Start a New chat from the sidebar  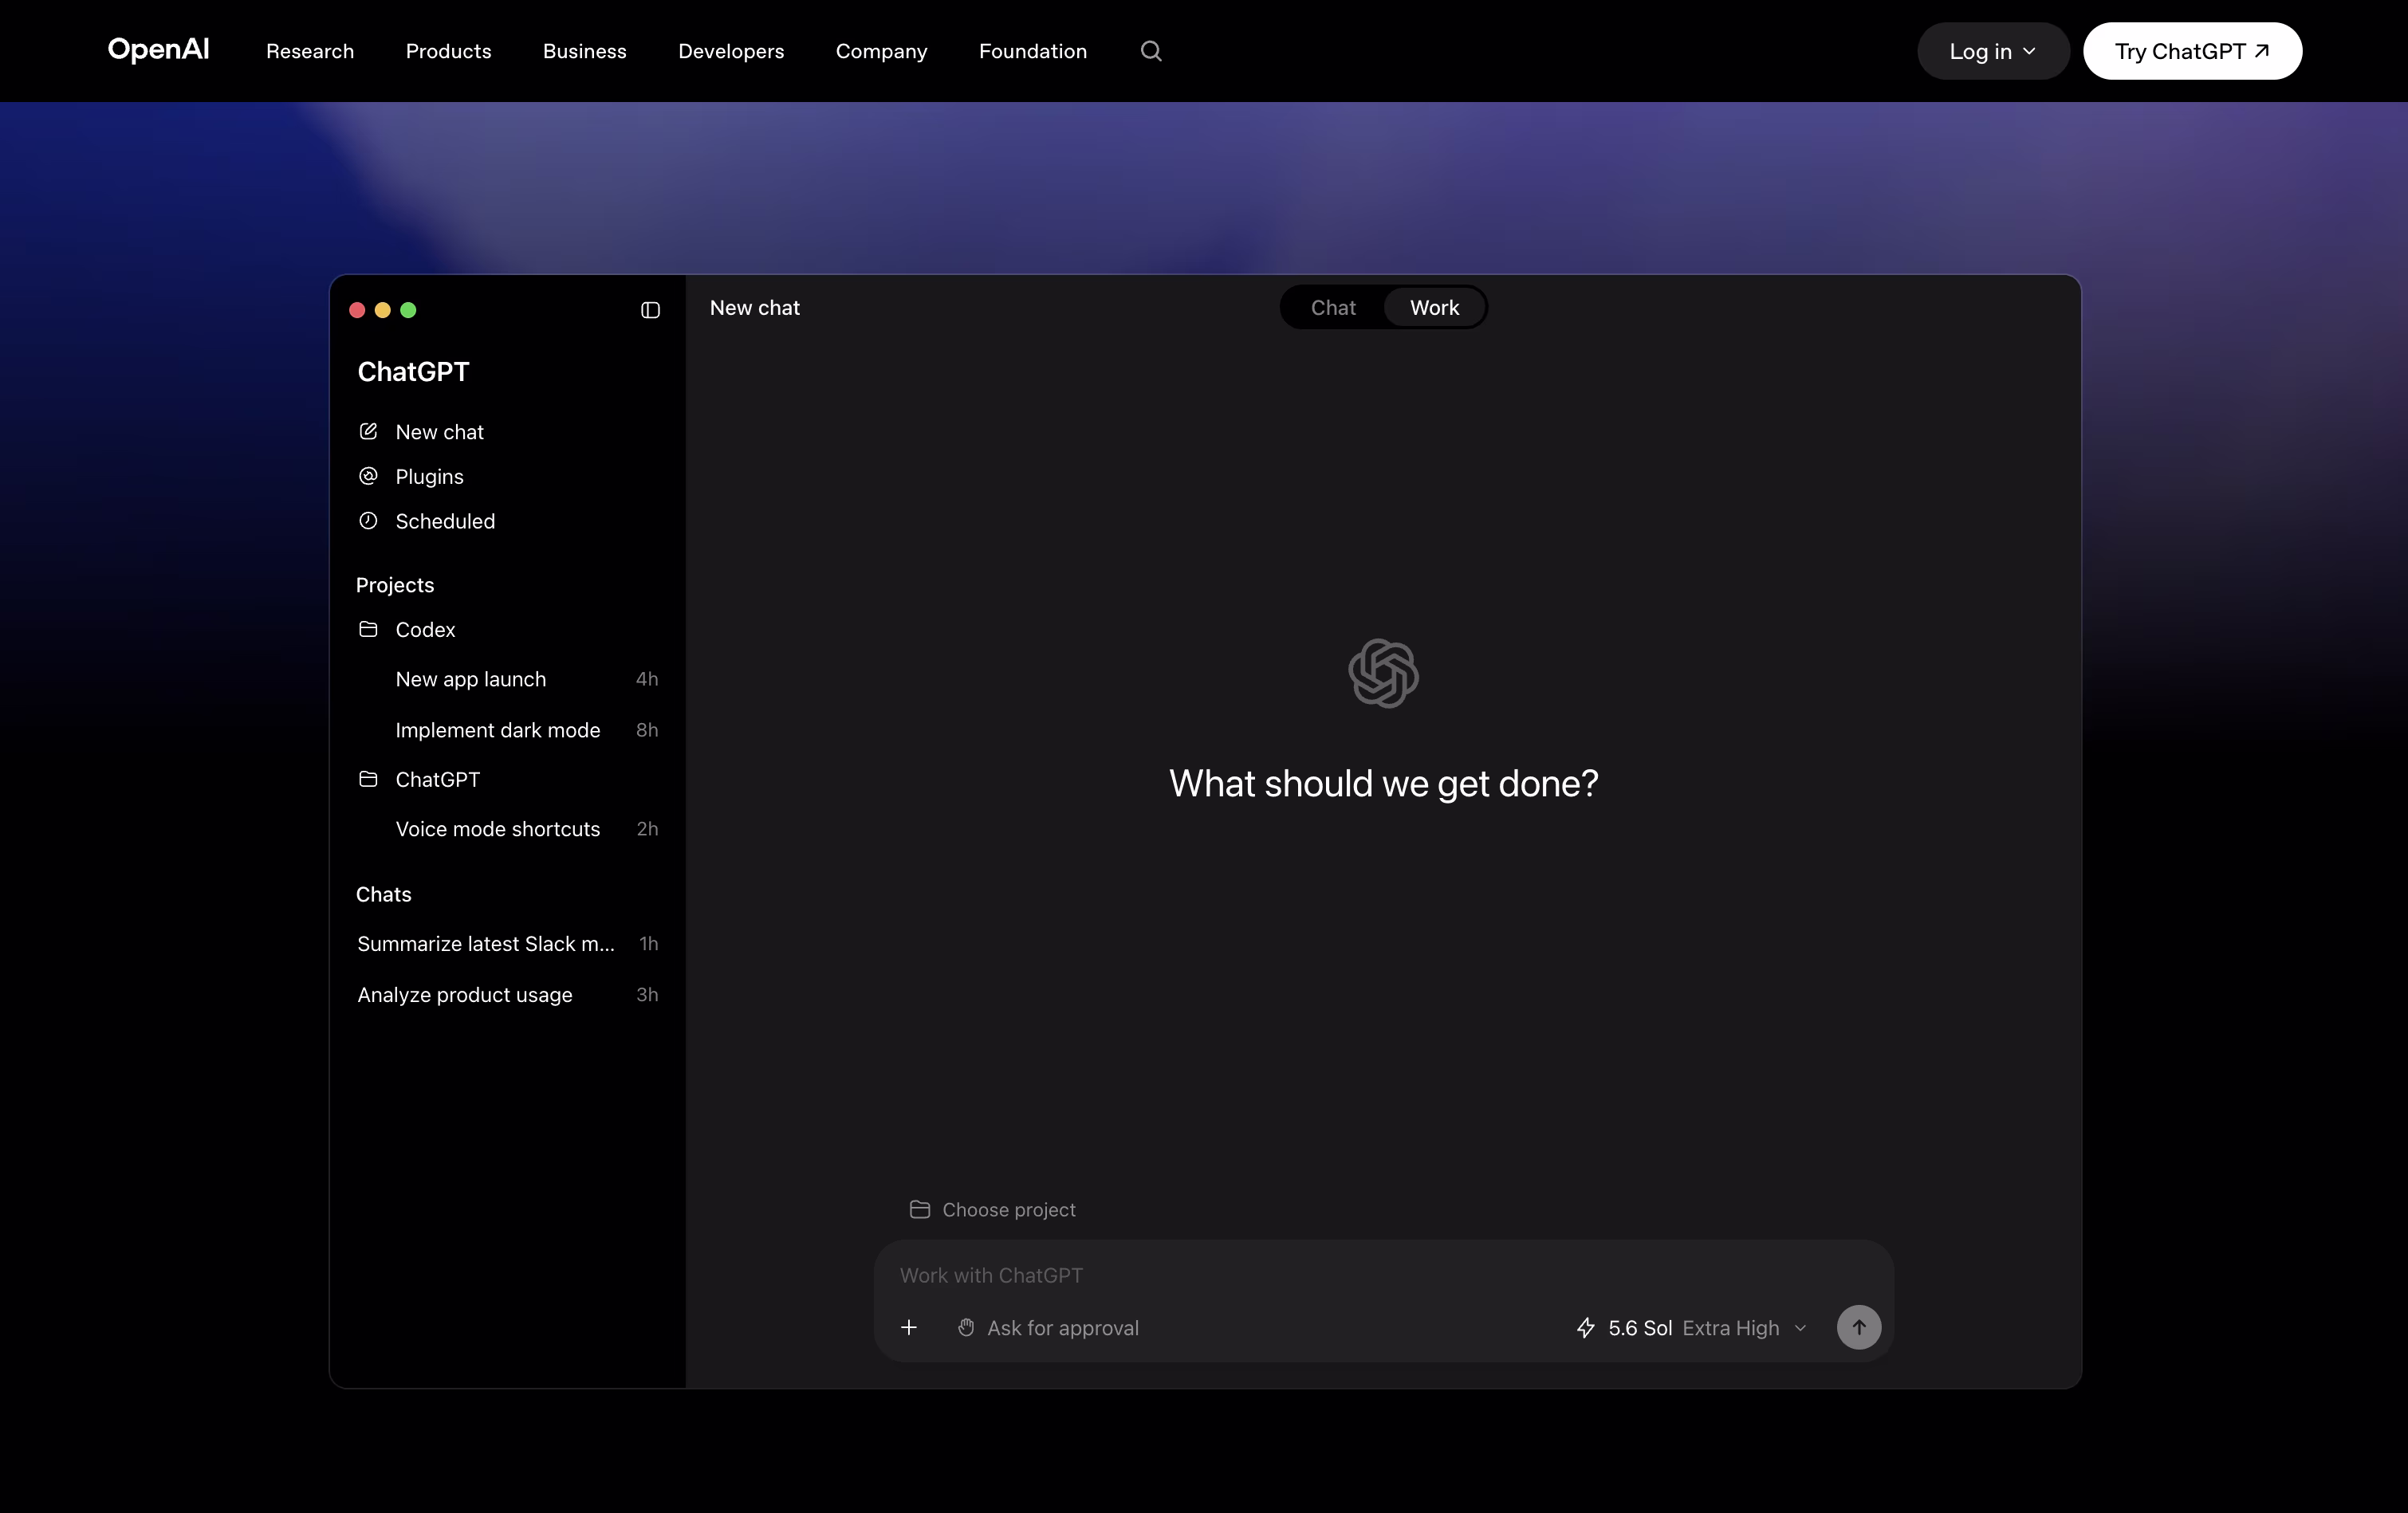tap(439, 431)
